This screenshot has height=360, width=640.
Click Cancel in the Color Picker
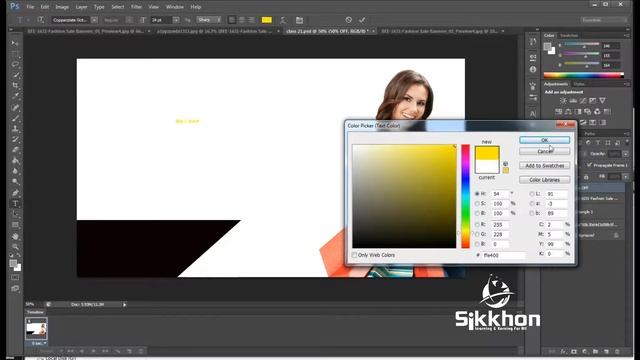[544, 151]
